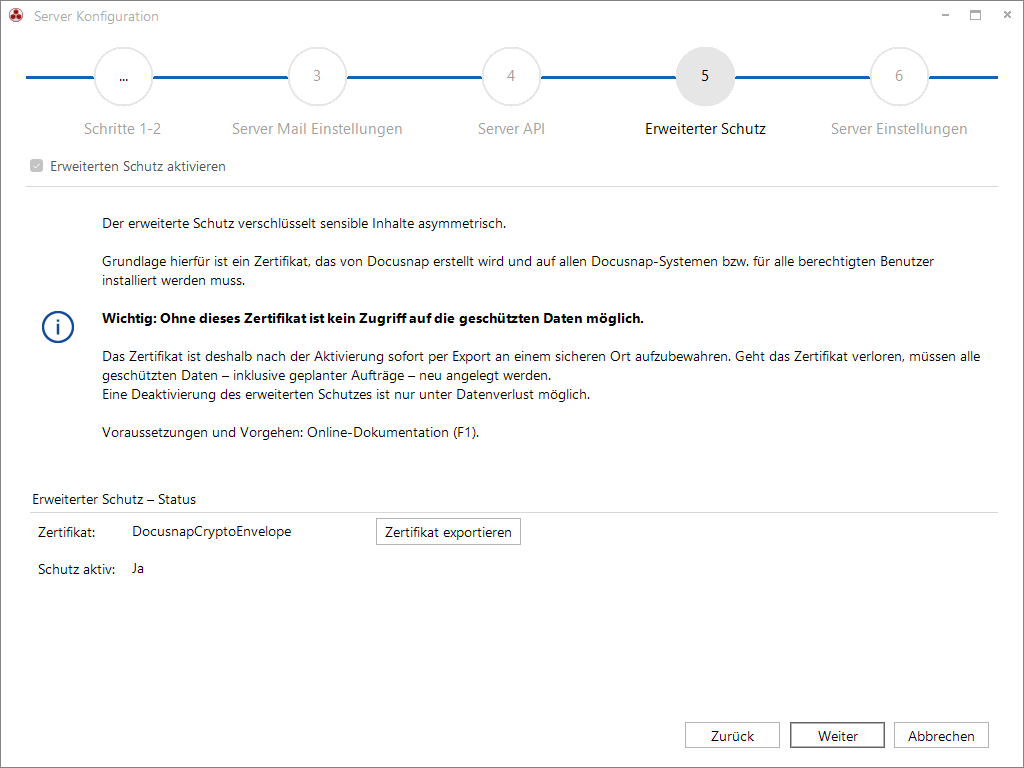Click sentence about Deaktivierung des erweiterten Schutzes

coord(346,394)
